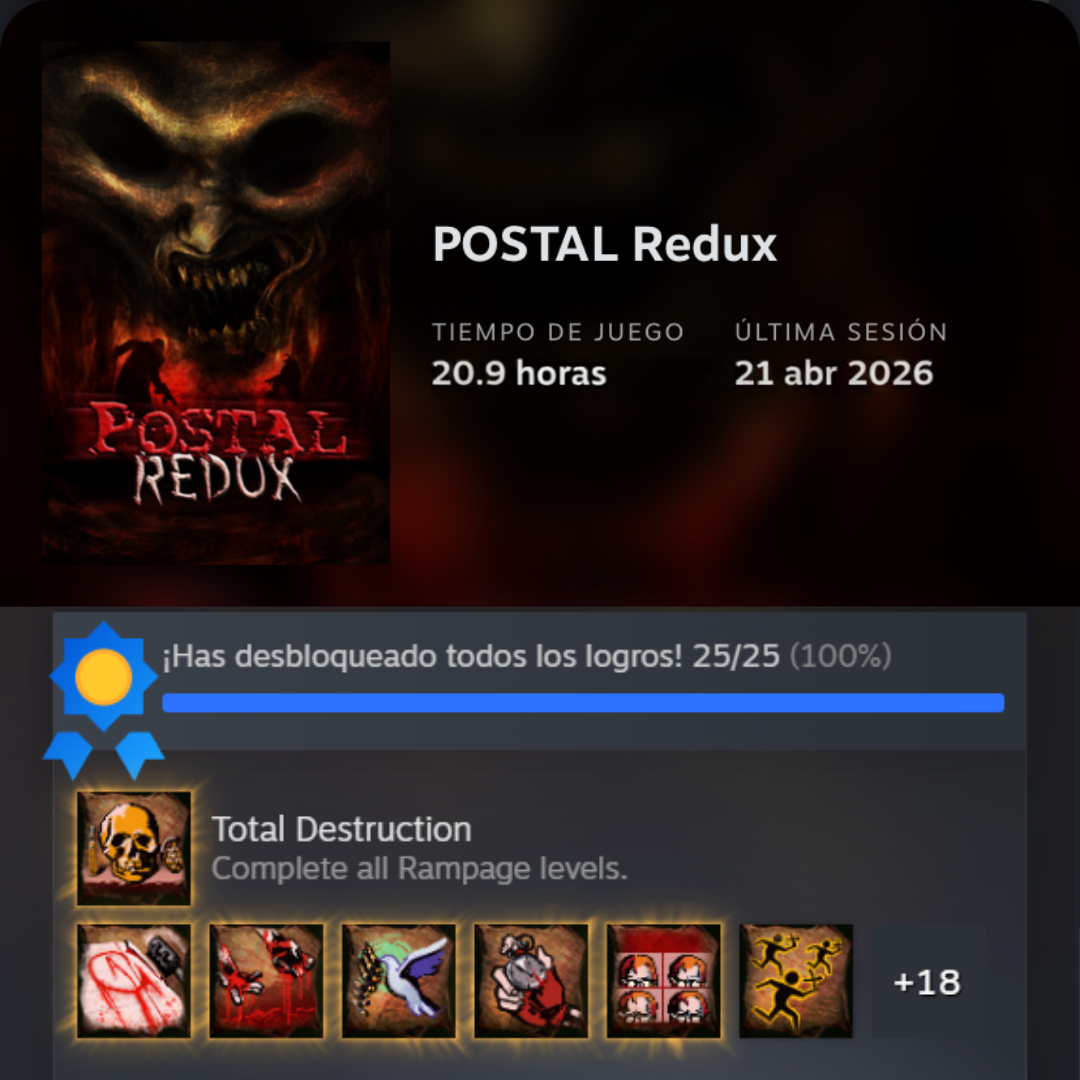Click the 21 abr 2026 last session date
Screen dimensions: 1080x1080
point(833,373)
